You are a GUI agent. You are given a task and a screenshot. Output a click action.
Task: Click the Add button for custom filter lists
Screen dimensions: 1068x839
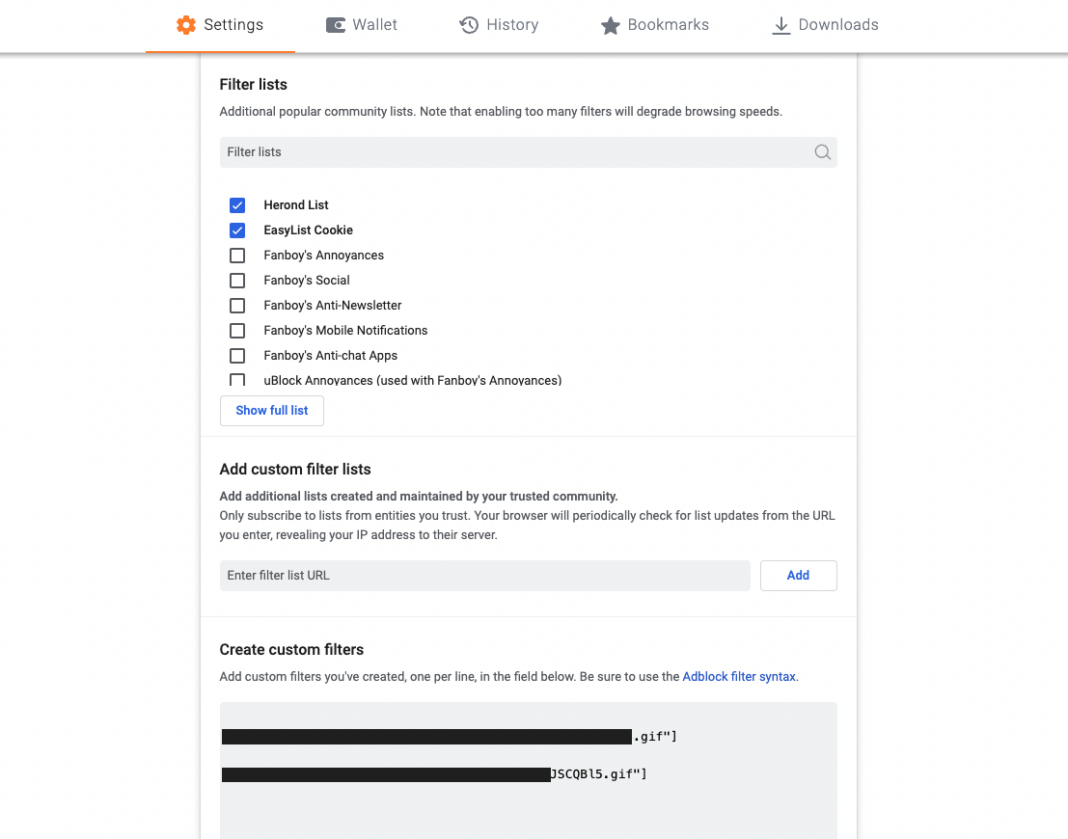(x=798, y=575)
